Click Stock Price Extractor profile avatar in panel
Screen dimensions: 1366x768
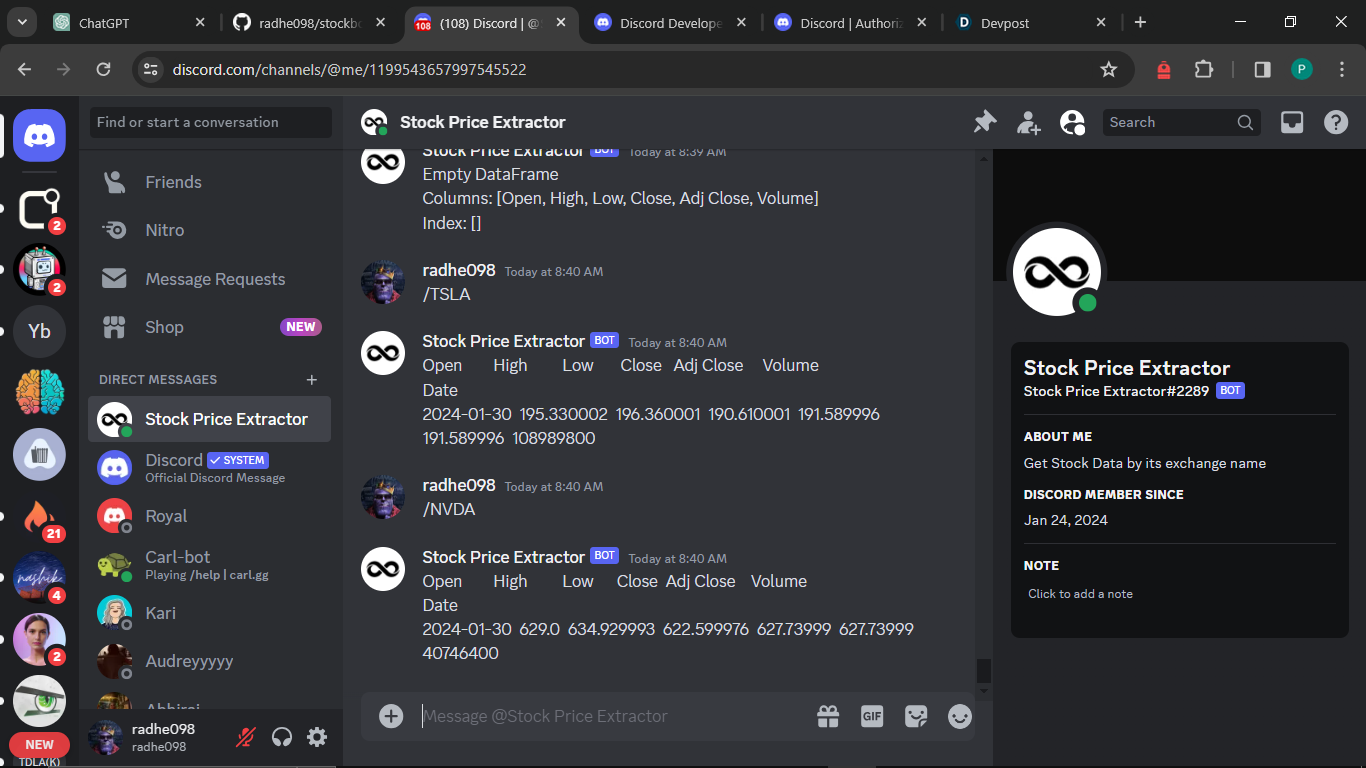[1057, 272]
